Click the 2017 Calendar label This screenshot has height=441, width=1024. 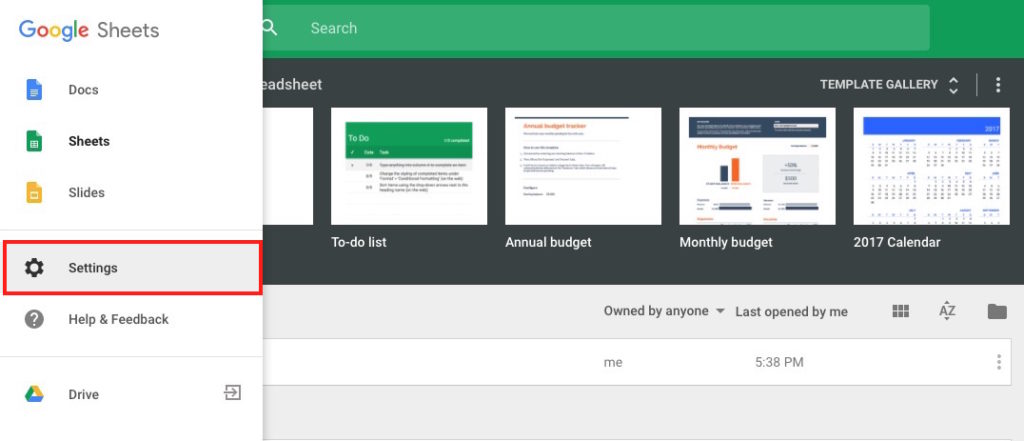coord(897,242)
